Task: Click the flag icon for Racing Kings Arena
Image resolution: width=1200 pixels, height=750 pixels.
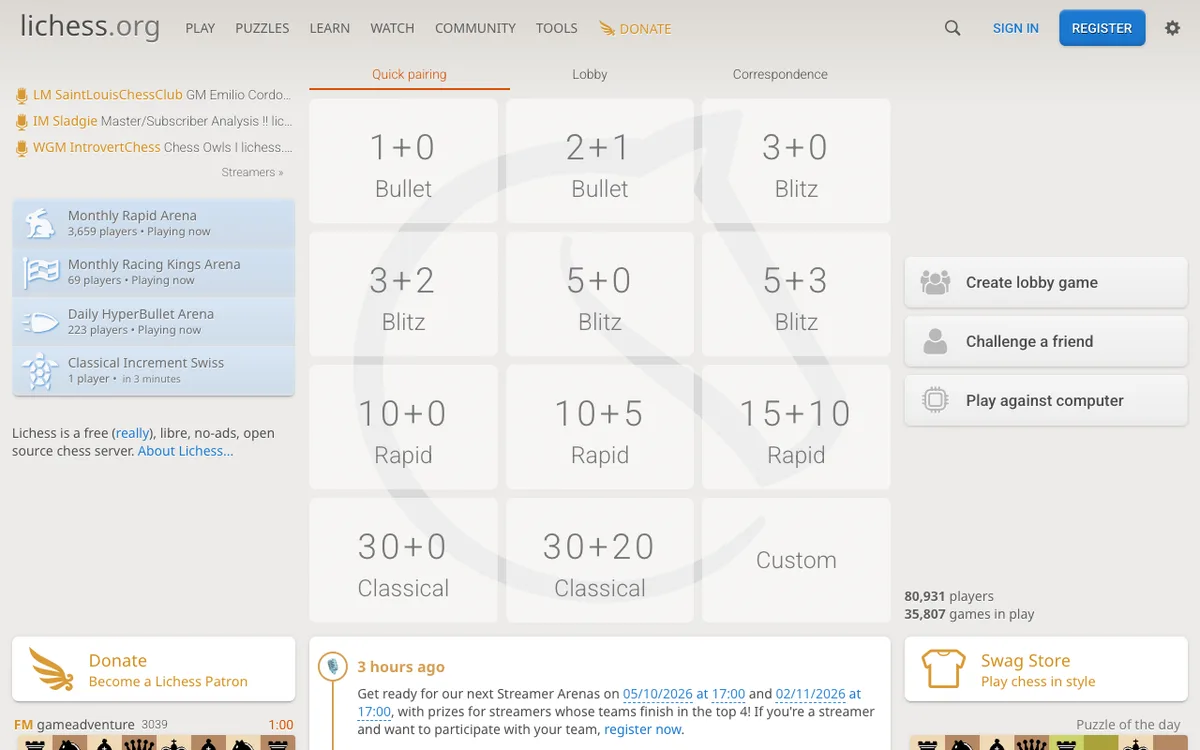Action: click(40, 272)
